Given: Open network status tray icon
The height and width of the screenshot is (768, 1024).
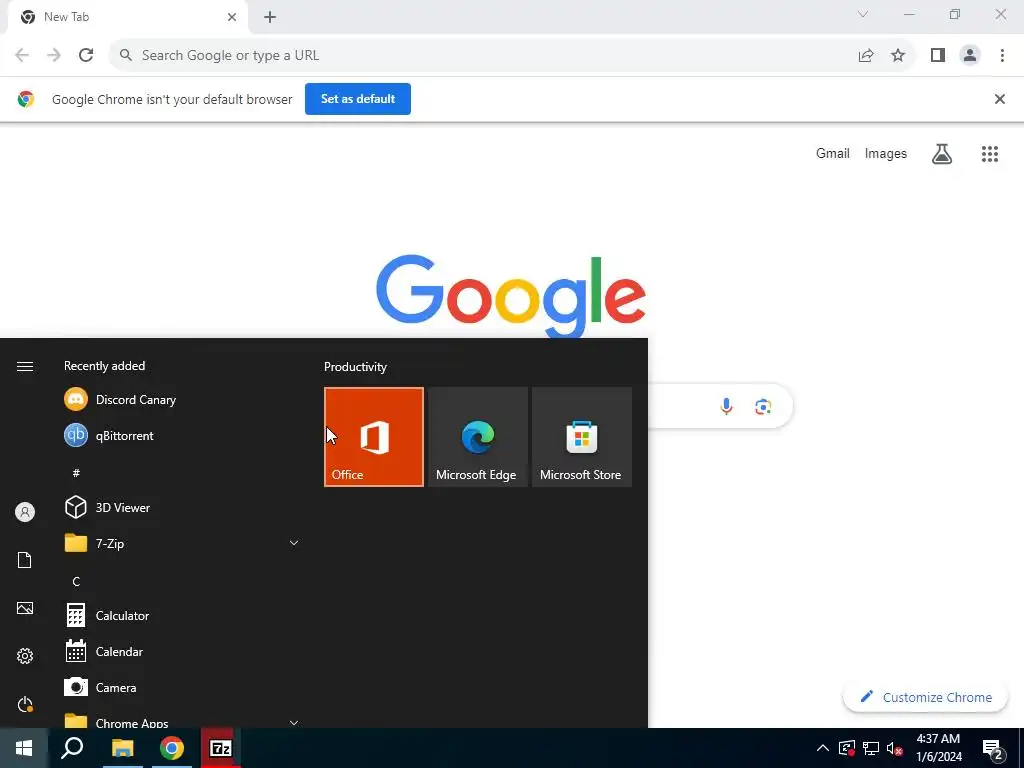Looking at the screenshot, I should pos(871,748).
